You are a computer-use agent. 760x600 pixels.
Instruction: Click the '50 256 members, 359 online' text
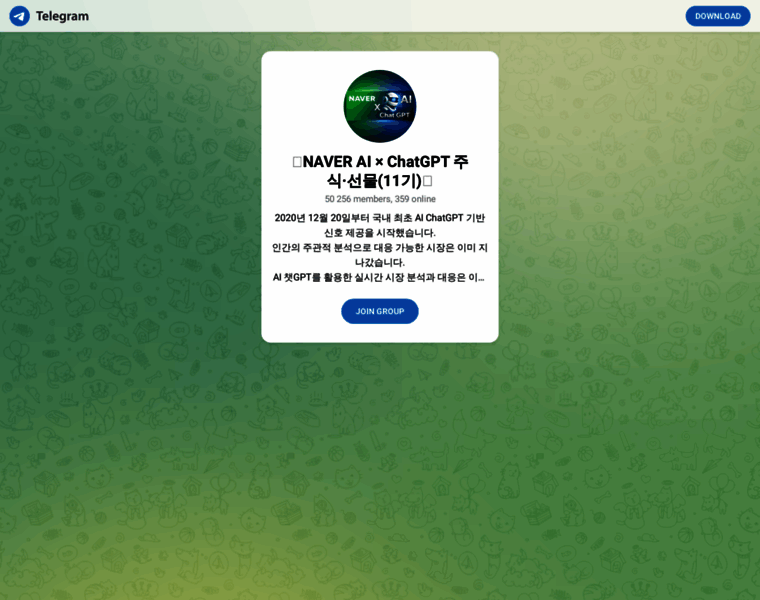380,199
